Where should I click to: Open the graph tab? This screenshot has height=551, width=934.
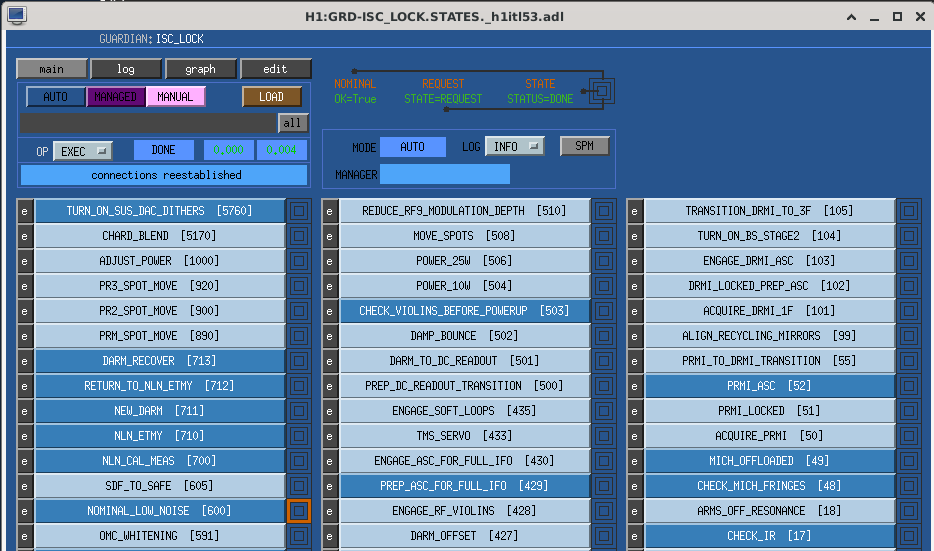(200, 69)
